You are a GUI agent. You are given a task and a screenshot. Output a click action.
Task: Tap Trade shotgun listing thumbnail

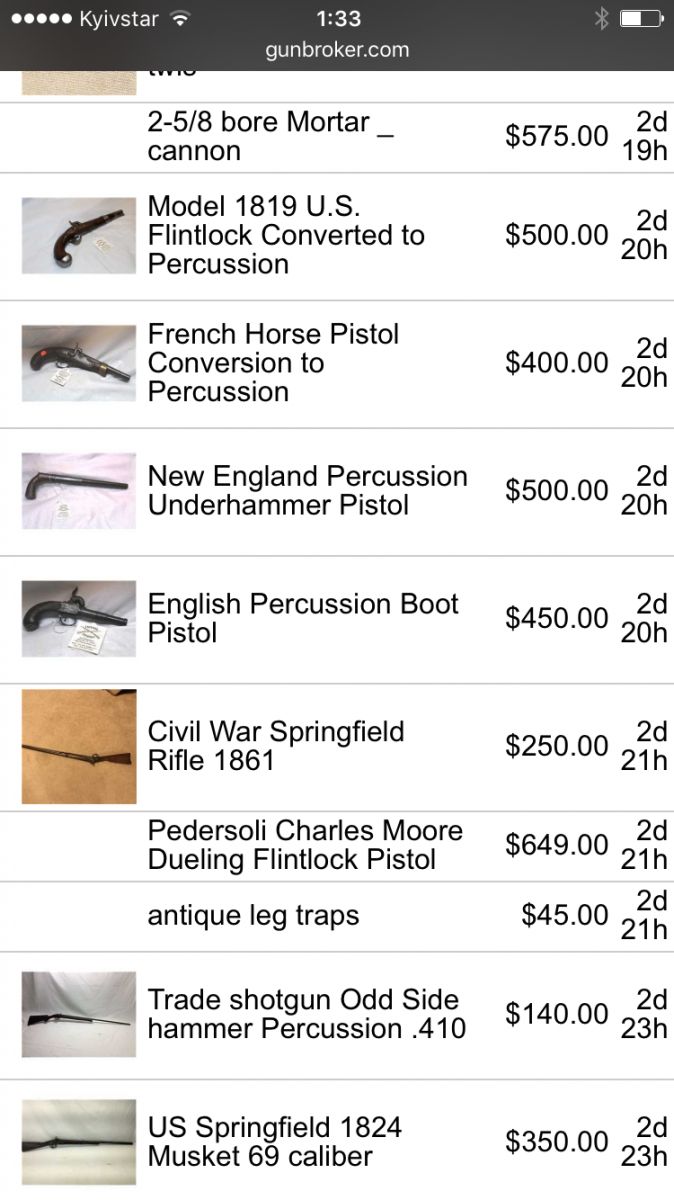pos(78,1014)
